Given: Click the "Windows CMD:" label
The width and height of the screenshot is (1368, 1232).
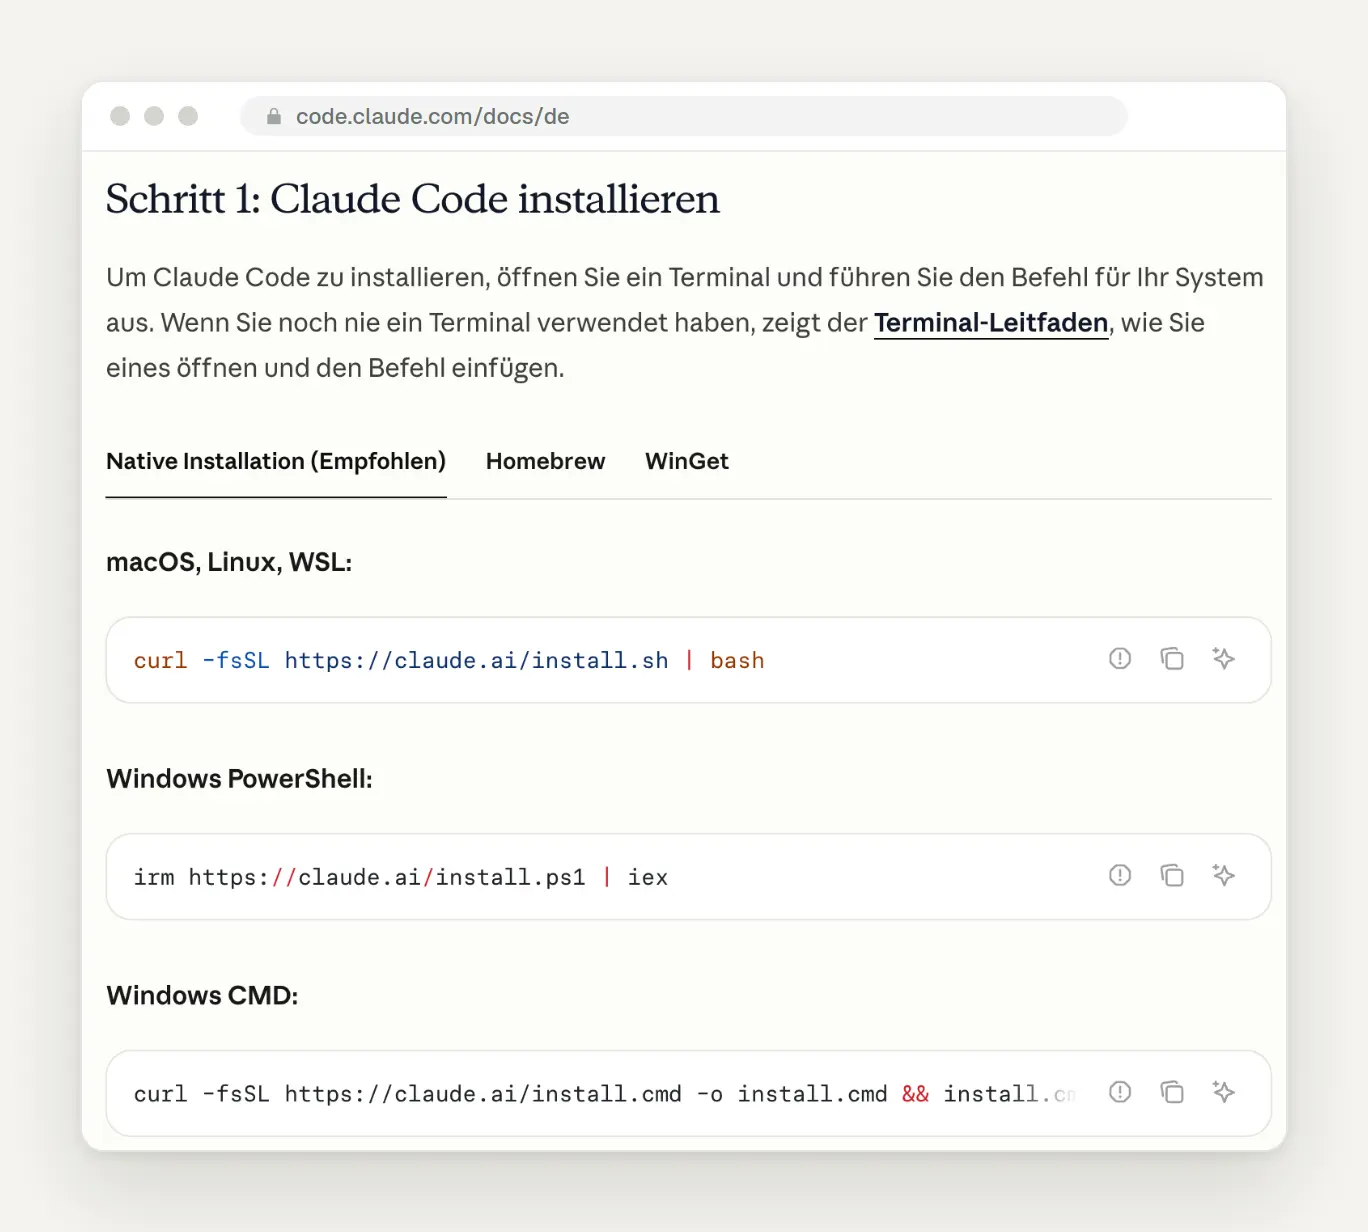Looking at the screenshot, I should coord(202,996).
